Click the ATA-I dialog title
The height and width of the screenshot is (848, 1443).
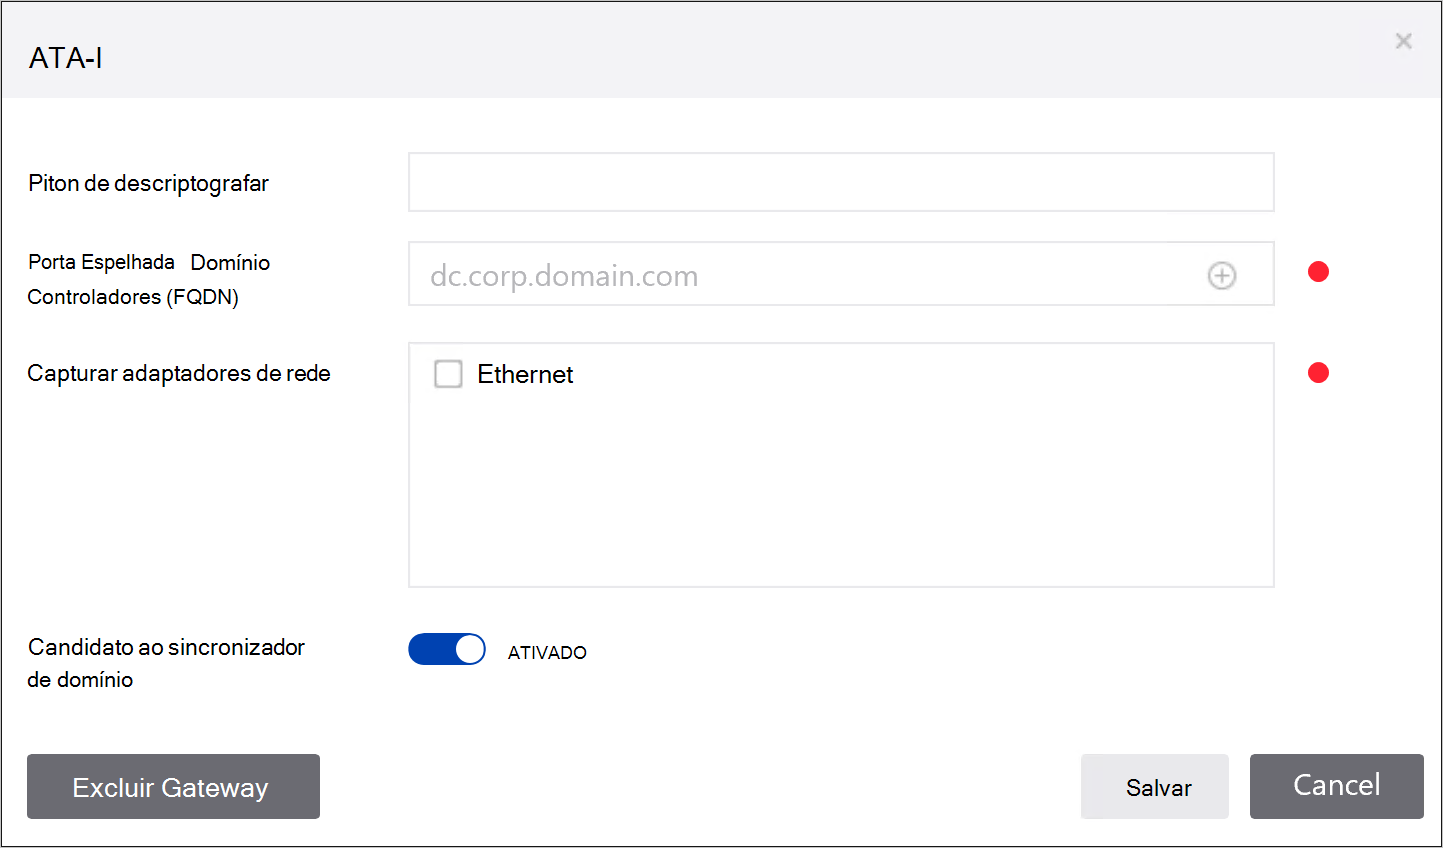pos(66,58)
